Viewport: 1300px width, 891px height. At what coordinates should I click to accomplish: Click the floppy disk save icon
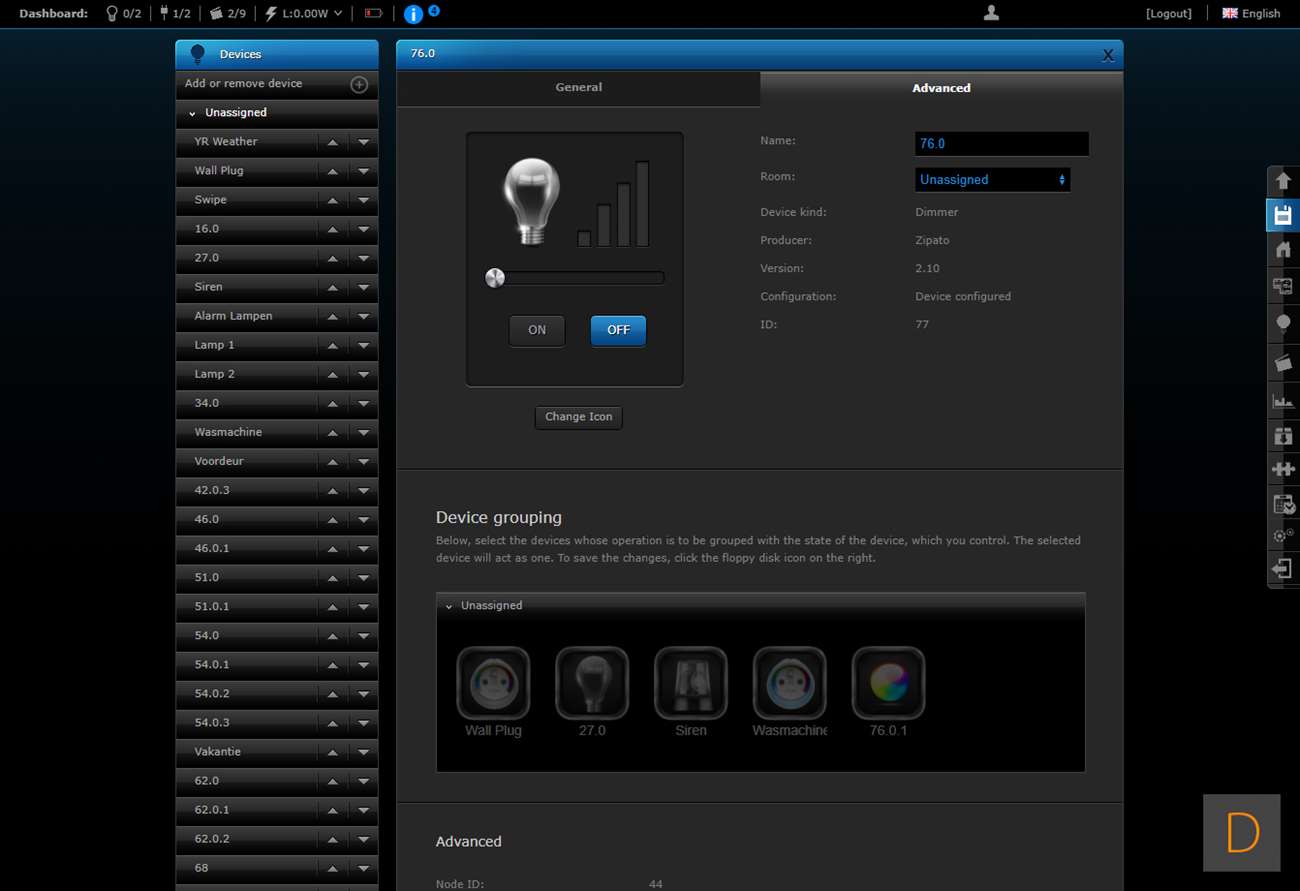1283,216
